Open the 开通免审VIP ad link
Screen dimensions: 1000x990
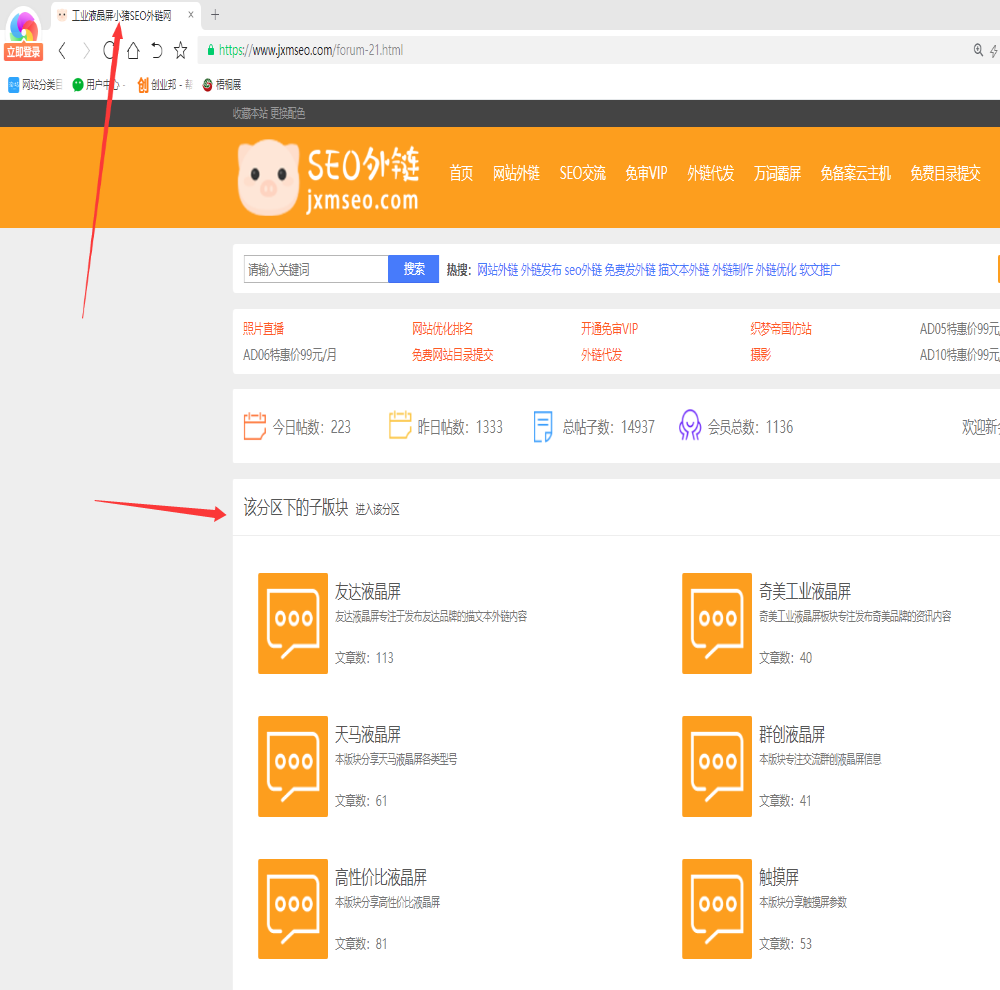pos(610,329)
